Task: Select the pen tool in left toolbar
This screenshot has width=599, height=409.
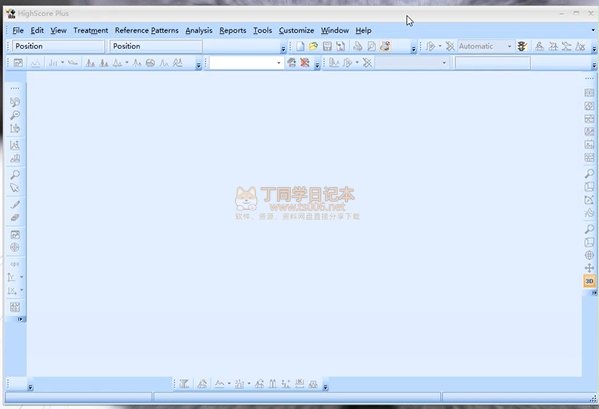Action: [x=15, y=205]
